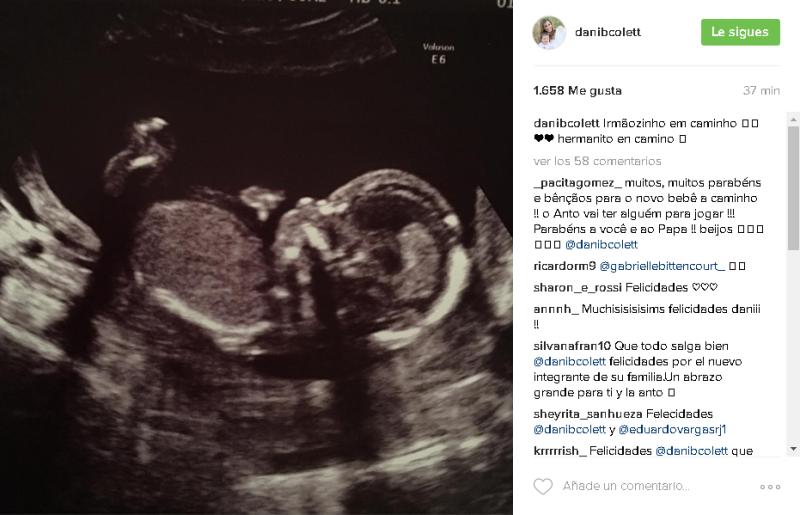Toggle the green Le sigues follow button
The image size is (800, 515).
tap(740, 32)
